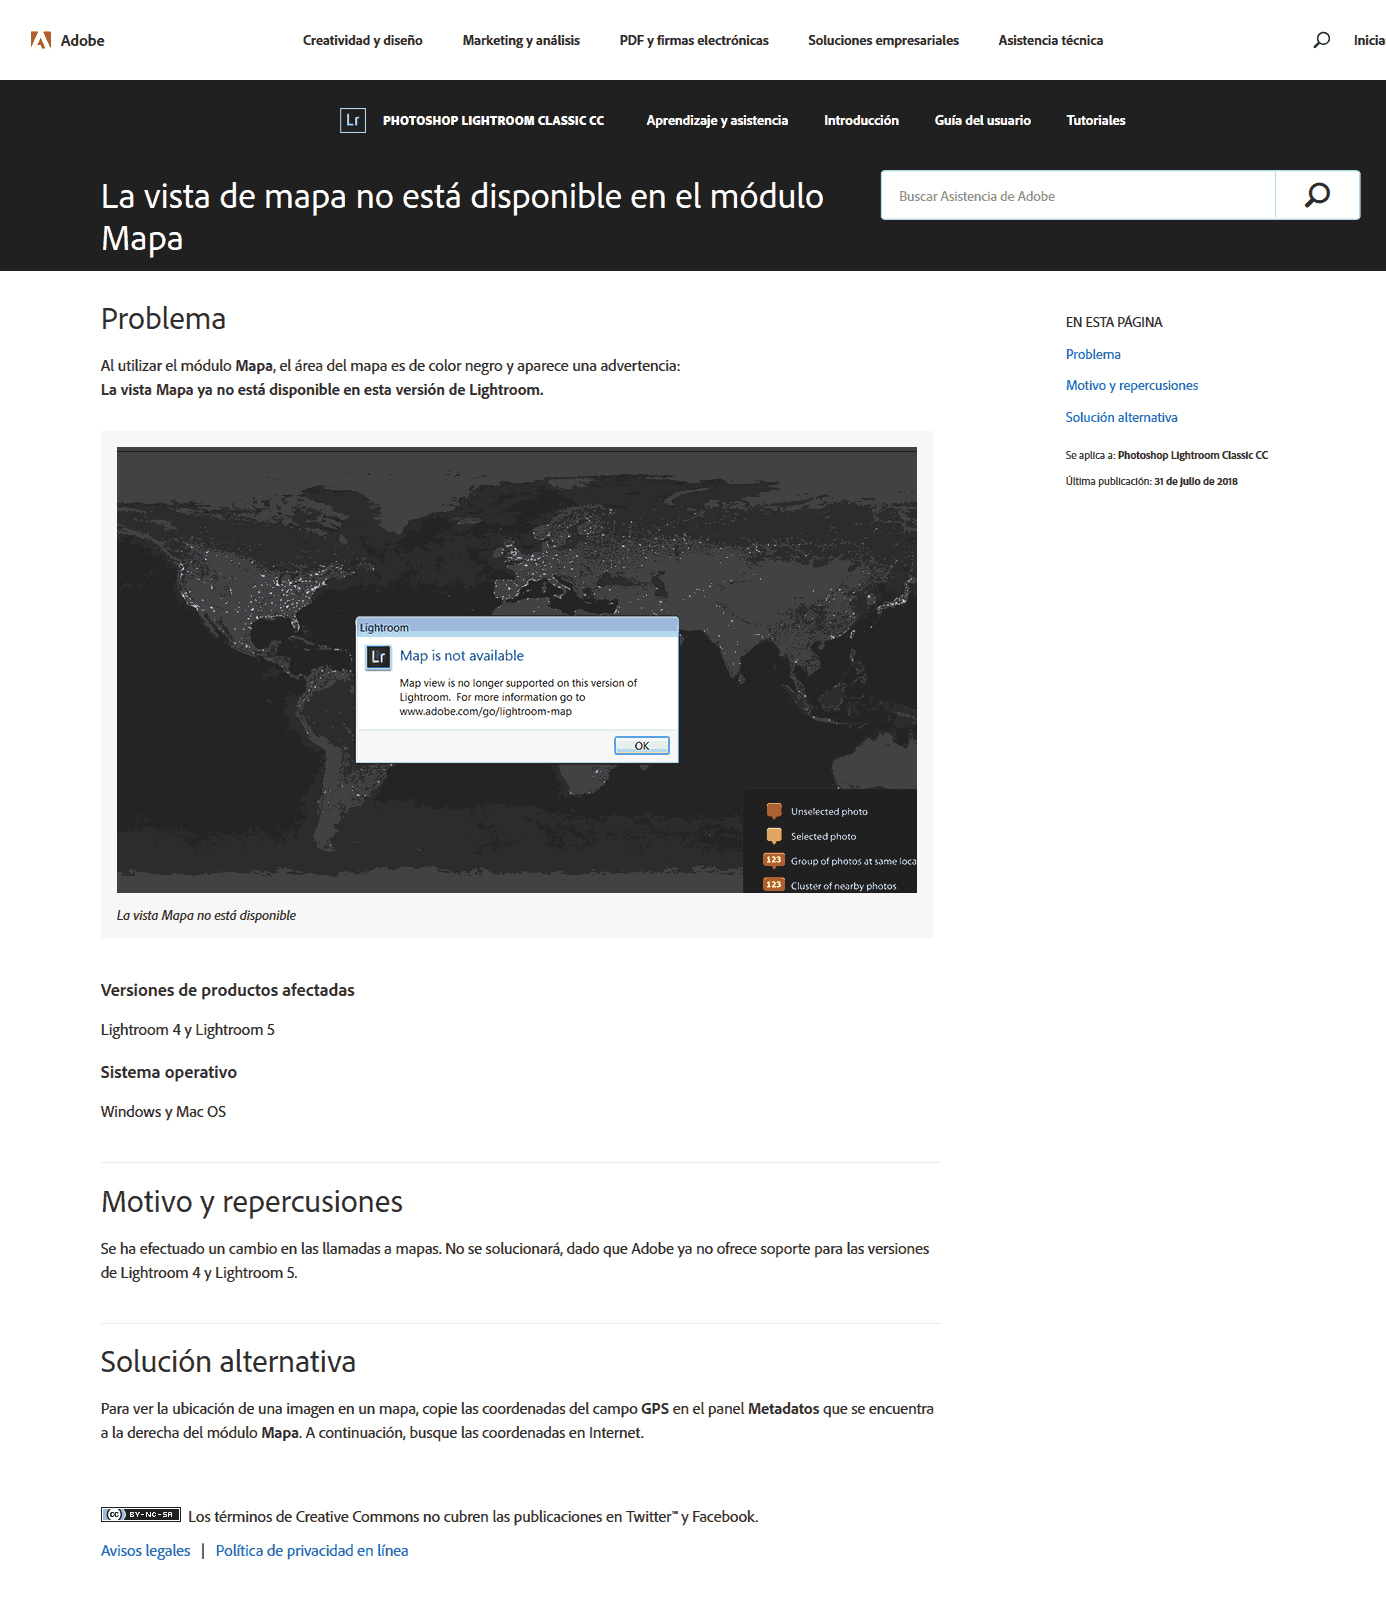1386x1599 pixels.
Task: Click the 'Lightroom 4 y Lightroom 5' text
Action: pyautogui.click(x=188, y=1030)
